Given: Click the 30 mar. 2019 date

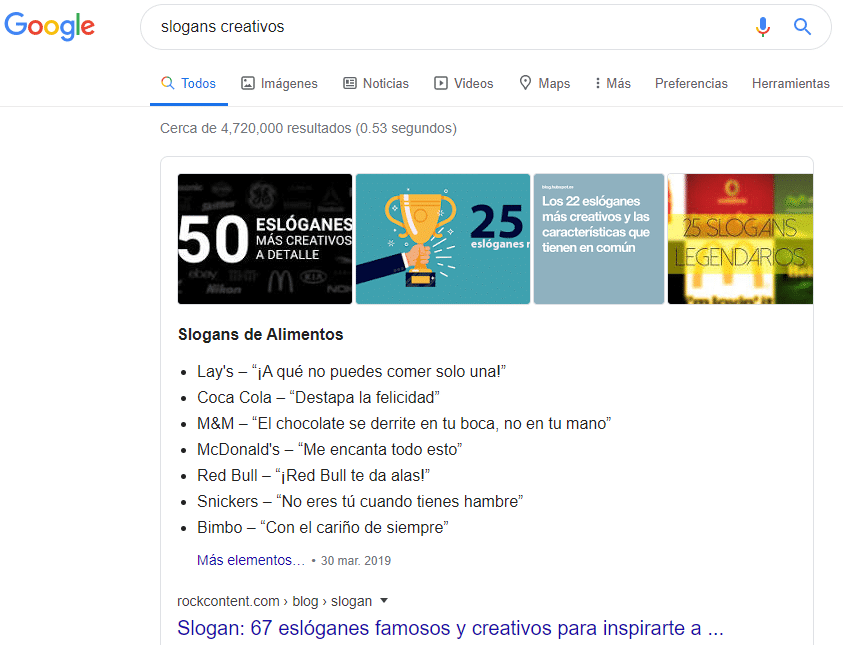Looking at the screenshot, I should (356, 561).
